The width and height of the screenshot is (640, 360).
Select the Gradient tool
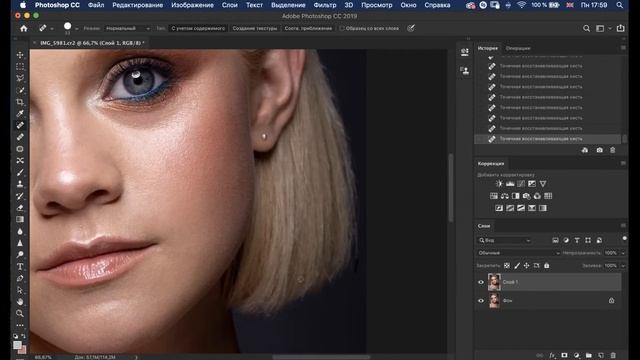tap(20, 220)
